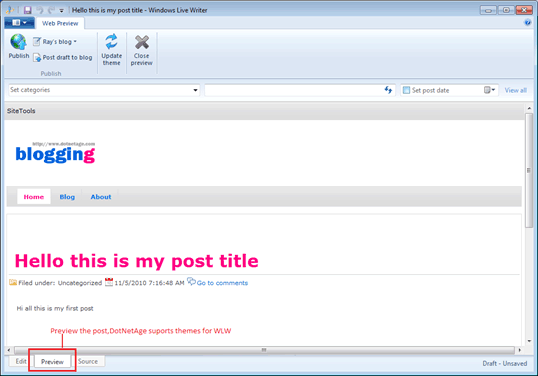Open the Home navigation tab in preview

pos(34,197)
